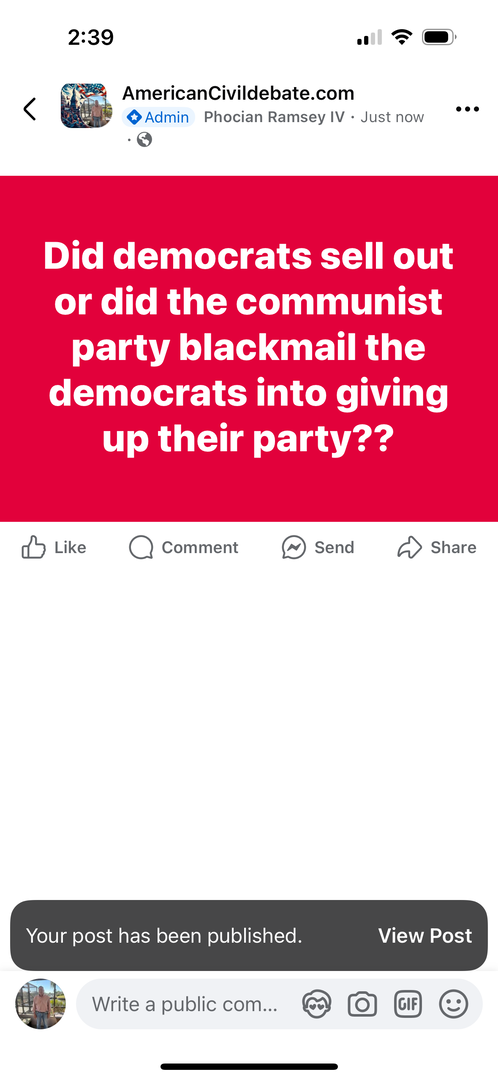498x1080 pixels.
Task: Like the post with thumbs-up icon
Action: coord(54,548)
